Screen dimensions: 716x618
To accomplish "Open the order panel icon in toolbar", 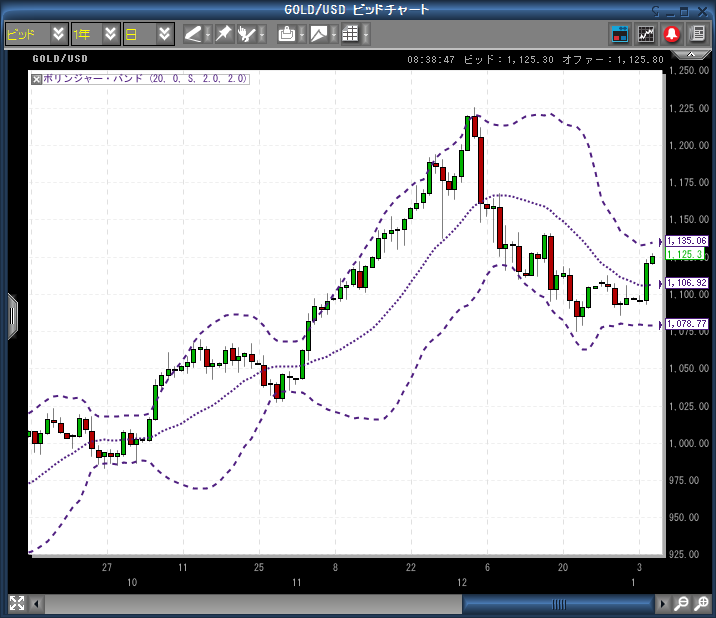I will [620, 34].
